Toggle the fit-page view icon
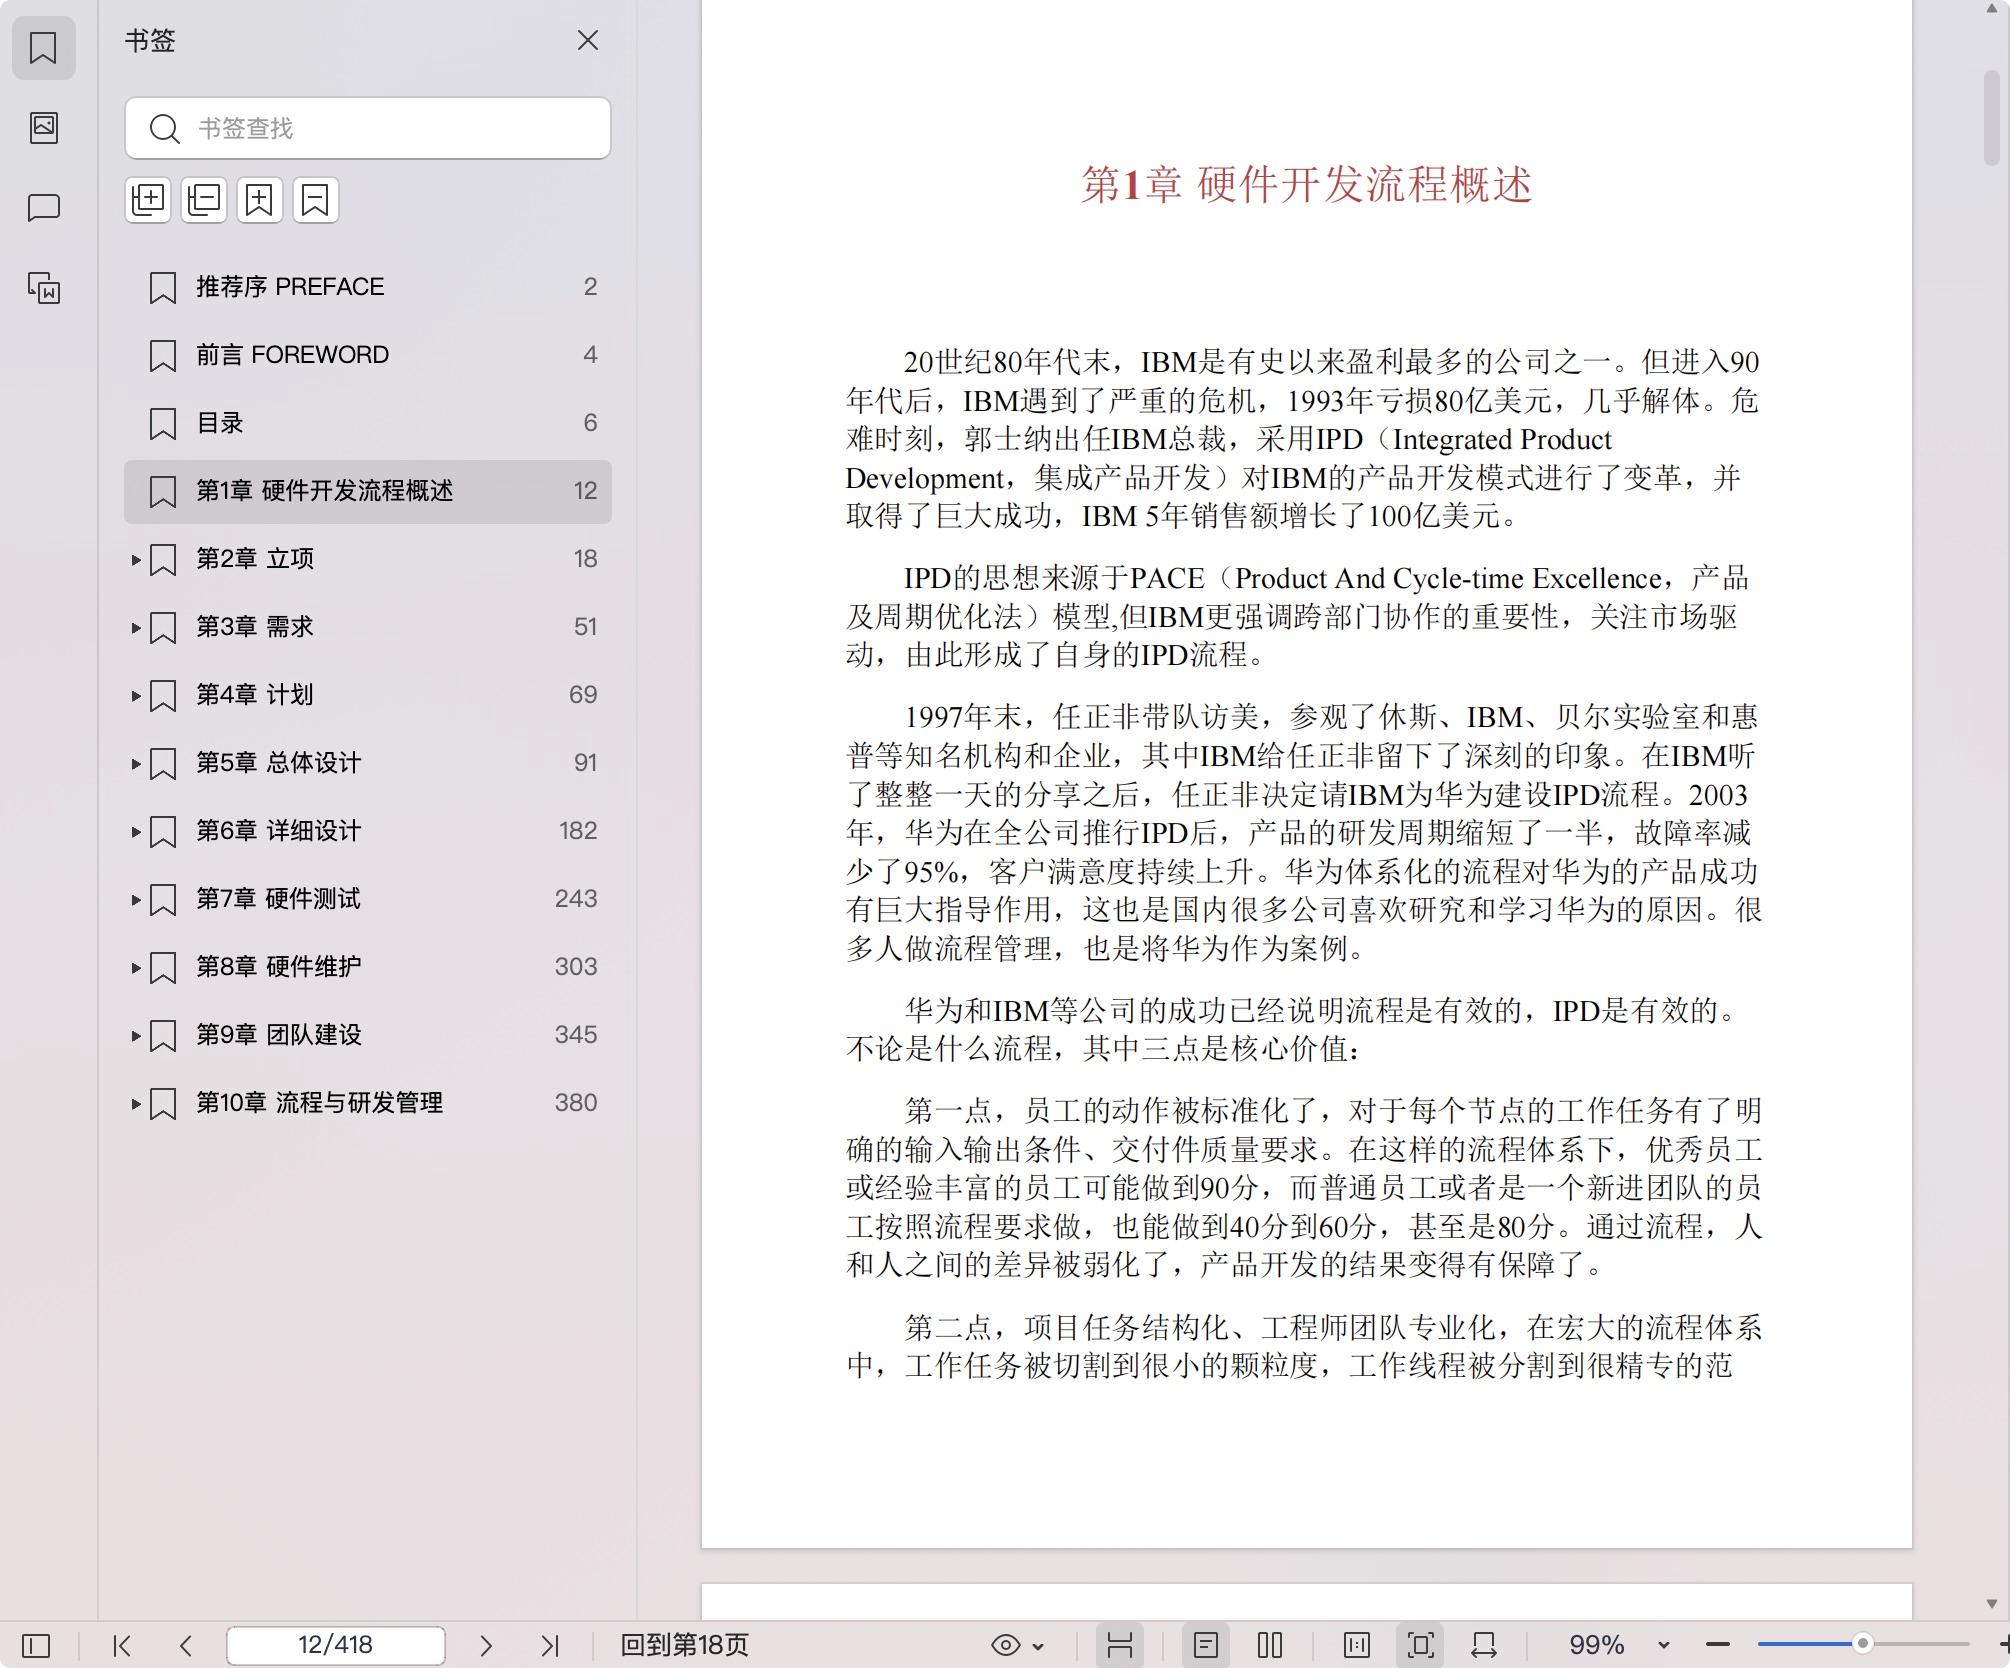The width and height of the screenshot is (2010, 1668). 1421,1645
